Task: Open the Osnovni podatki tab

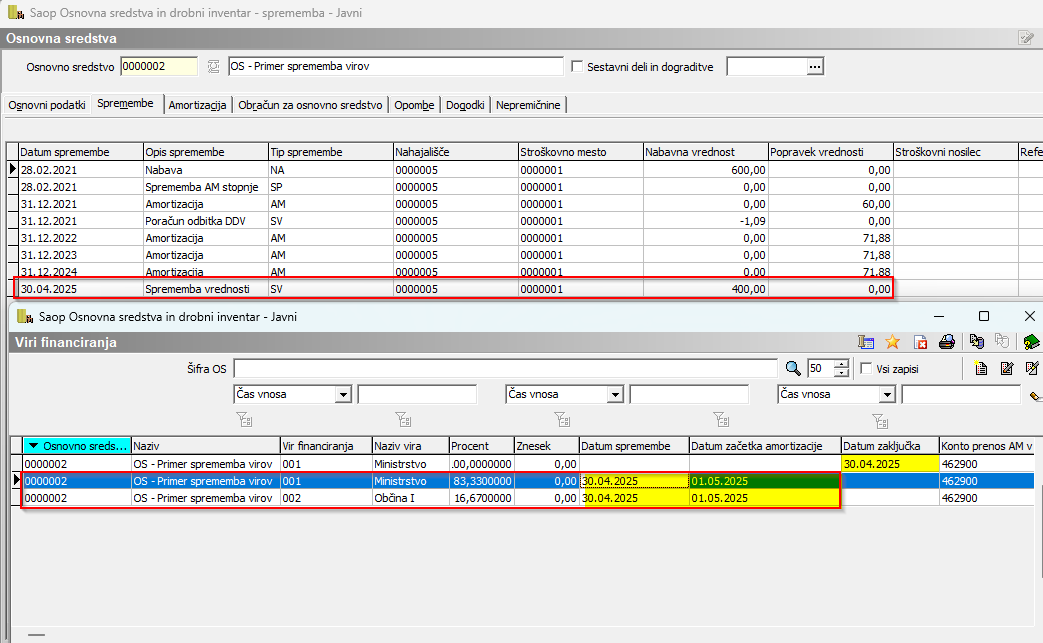Action: click(x=48, y=105)
